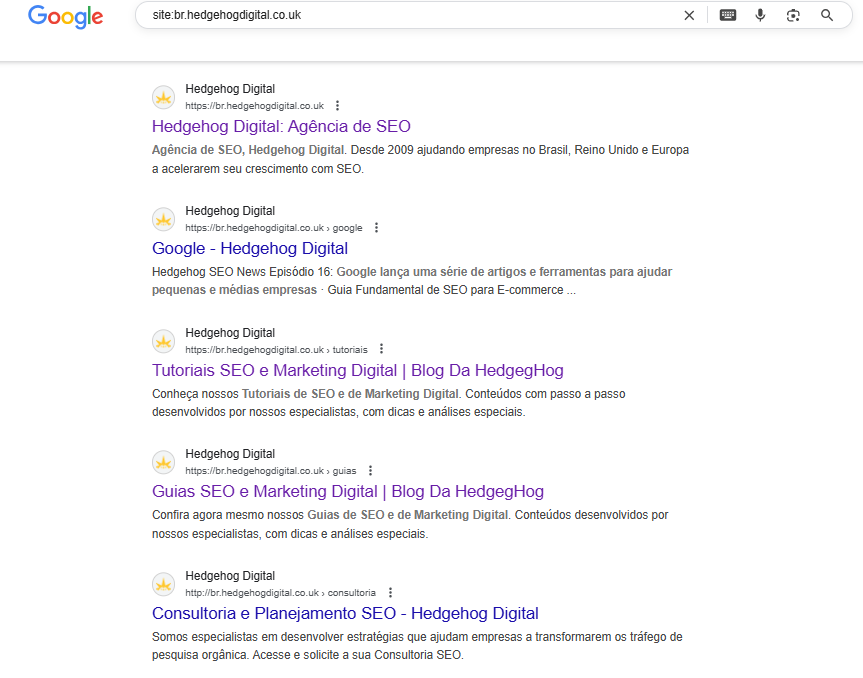This screenshot has height=678, width=863.
Task: Start voice search with the microphone
Action: pos(760,15)
